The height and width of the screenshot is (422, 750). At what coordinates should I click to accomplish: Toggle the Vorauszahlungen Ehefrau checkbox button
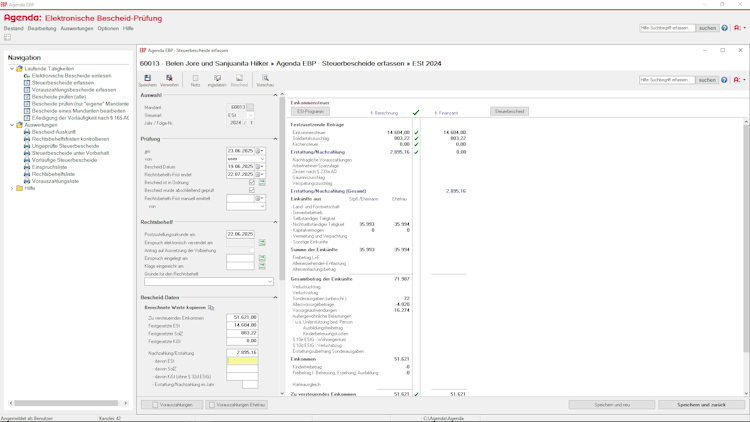click(236, 405)
